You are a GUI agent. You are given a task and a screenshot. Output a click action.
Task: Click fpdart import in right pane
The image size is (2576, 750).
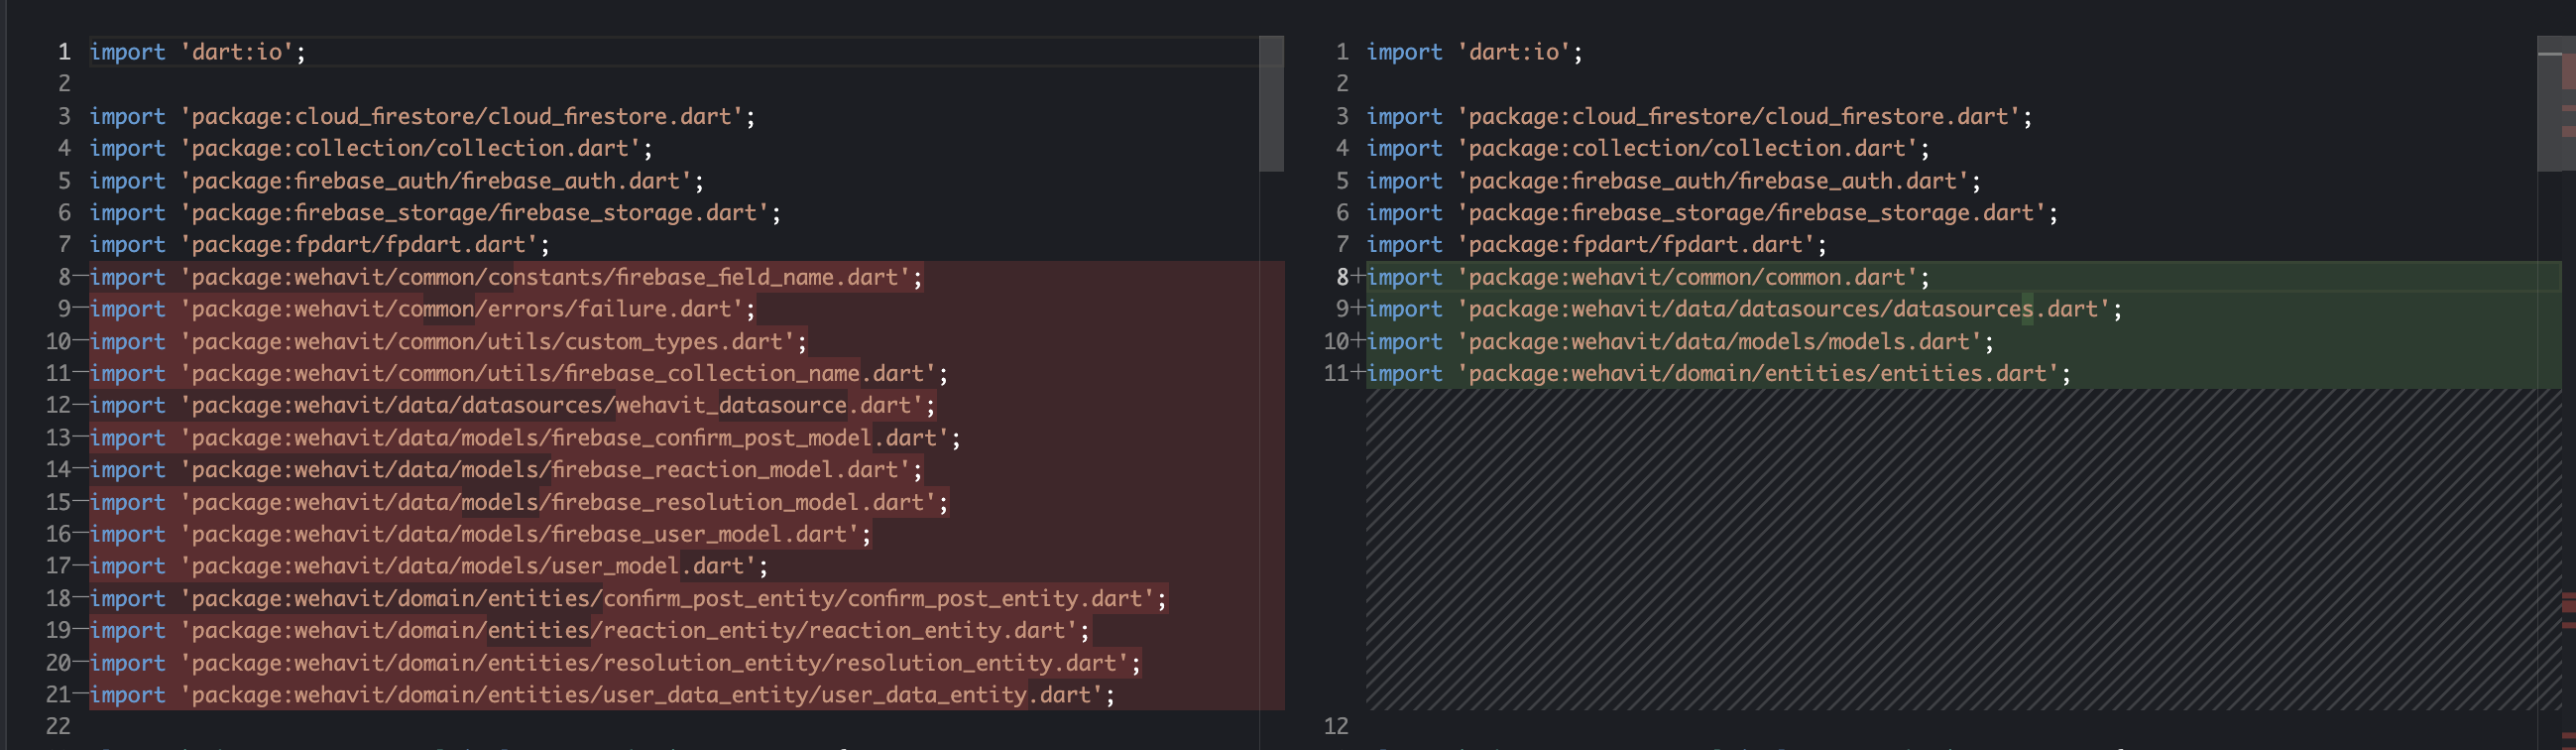[x=1597, y=245]
